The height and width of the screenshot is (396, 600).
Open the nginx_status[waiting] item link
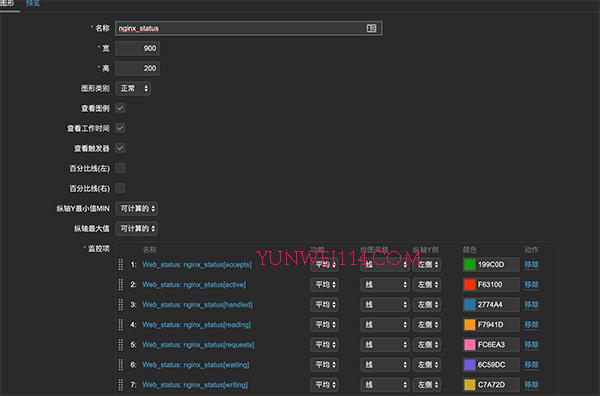coord(196,365)
